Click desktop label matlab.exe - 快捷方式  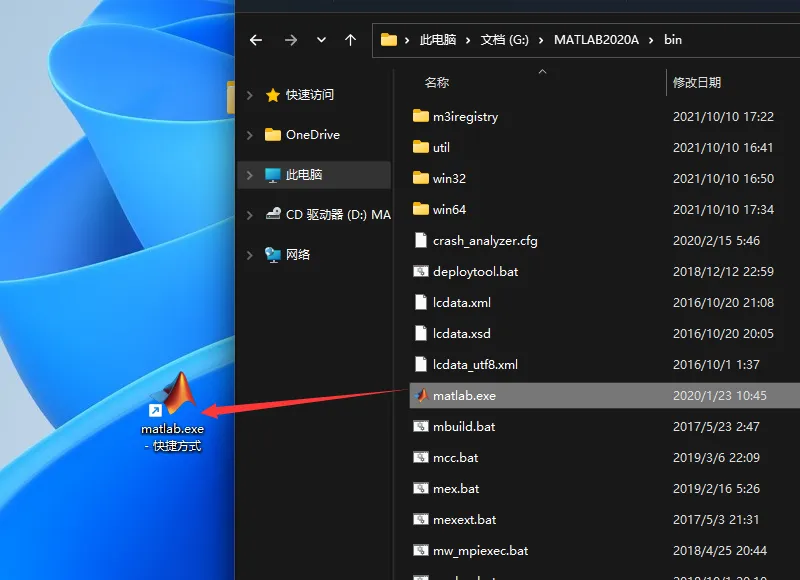(x=172, y=437)
